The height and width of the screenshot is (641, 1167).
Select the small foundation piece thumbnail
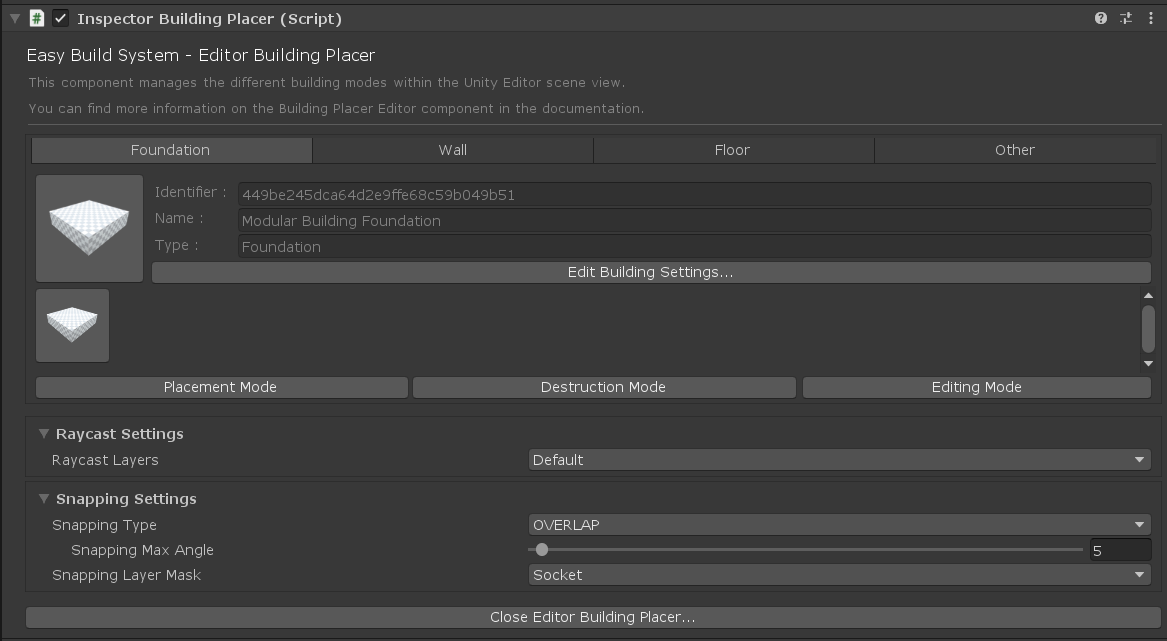(x=72, y=325)
